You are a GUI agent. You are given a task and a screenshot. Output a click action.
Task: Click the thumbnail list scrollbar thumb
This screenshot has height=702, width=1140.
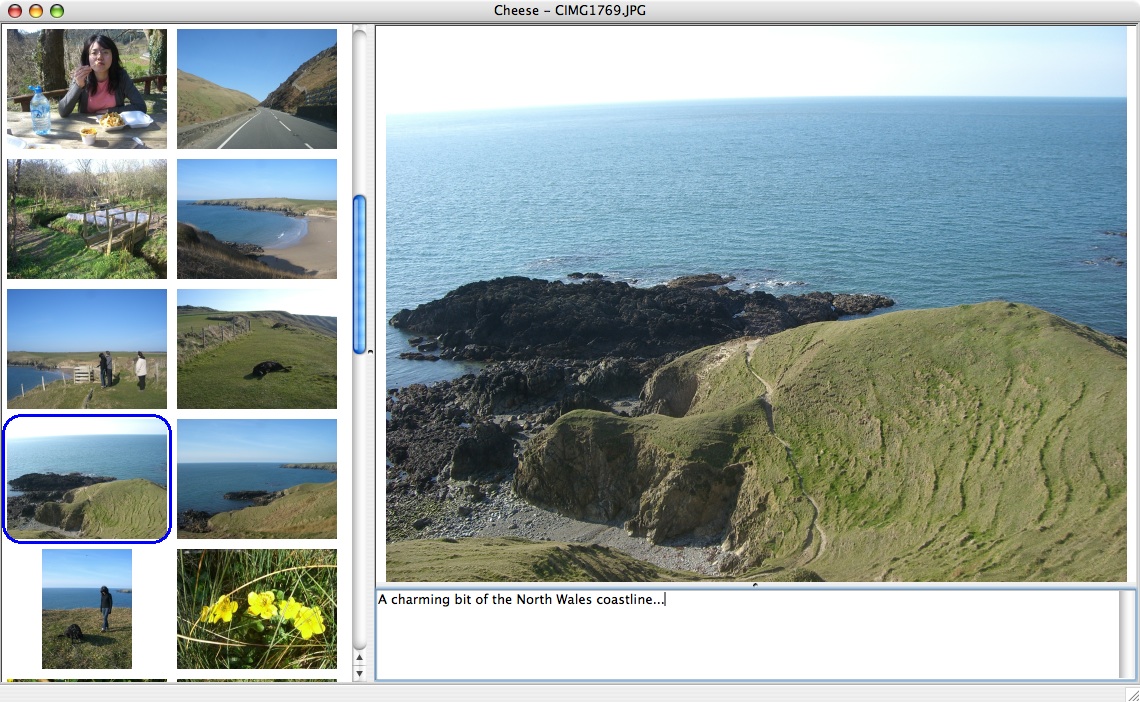359,275
